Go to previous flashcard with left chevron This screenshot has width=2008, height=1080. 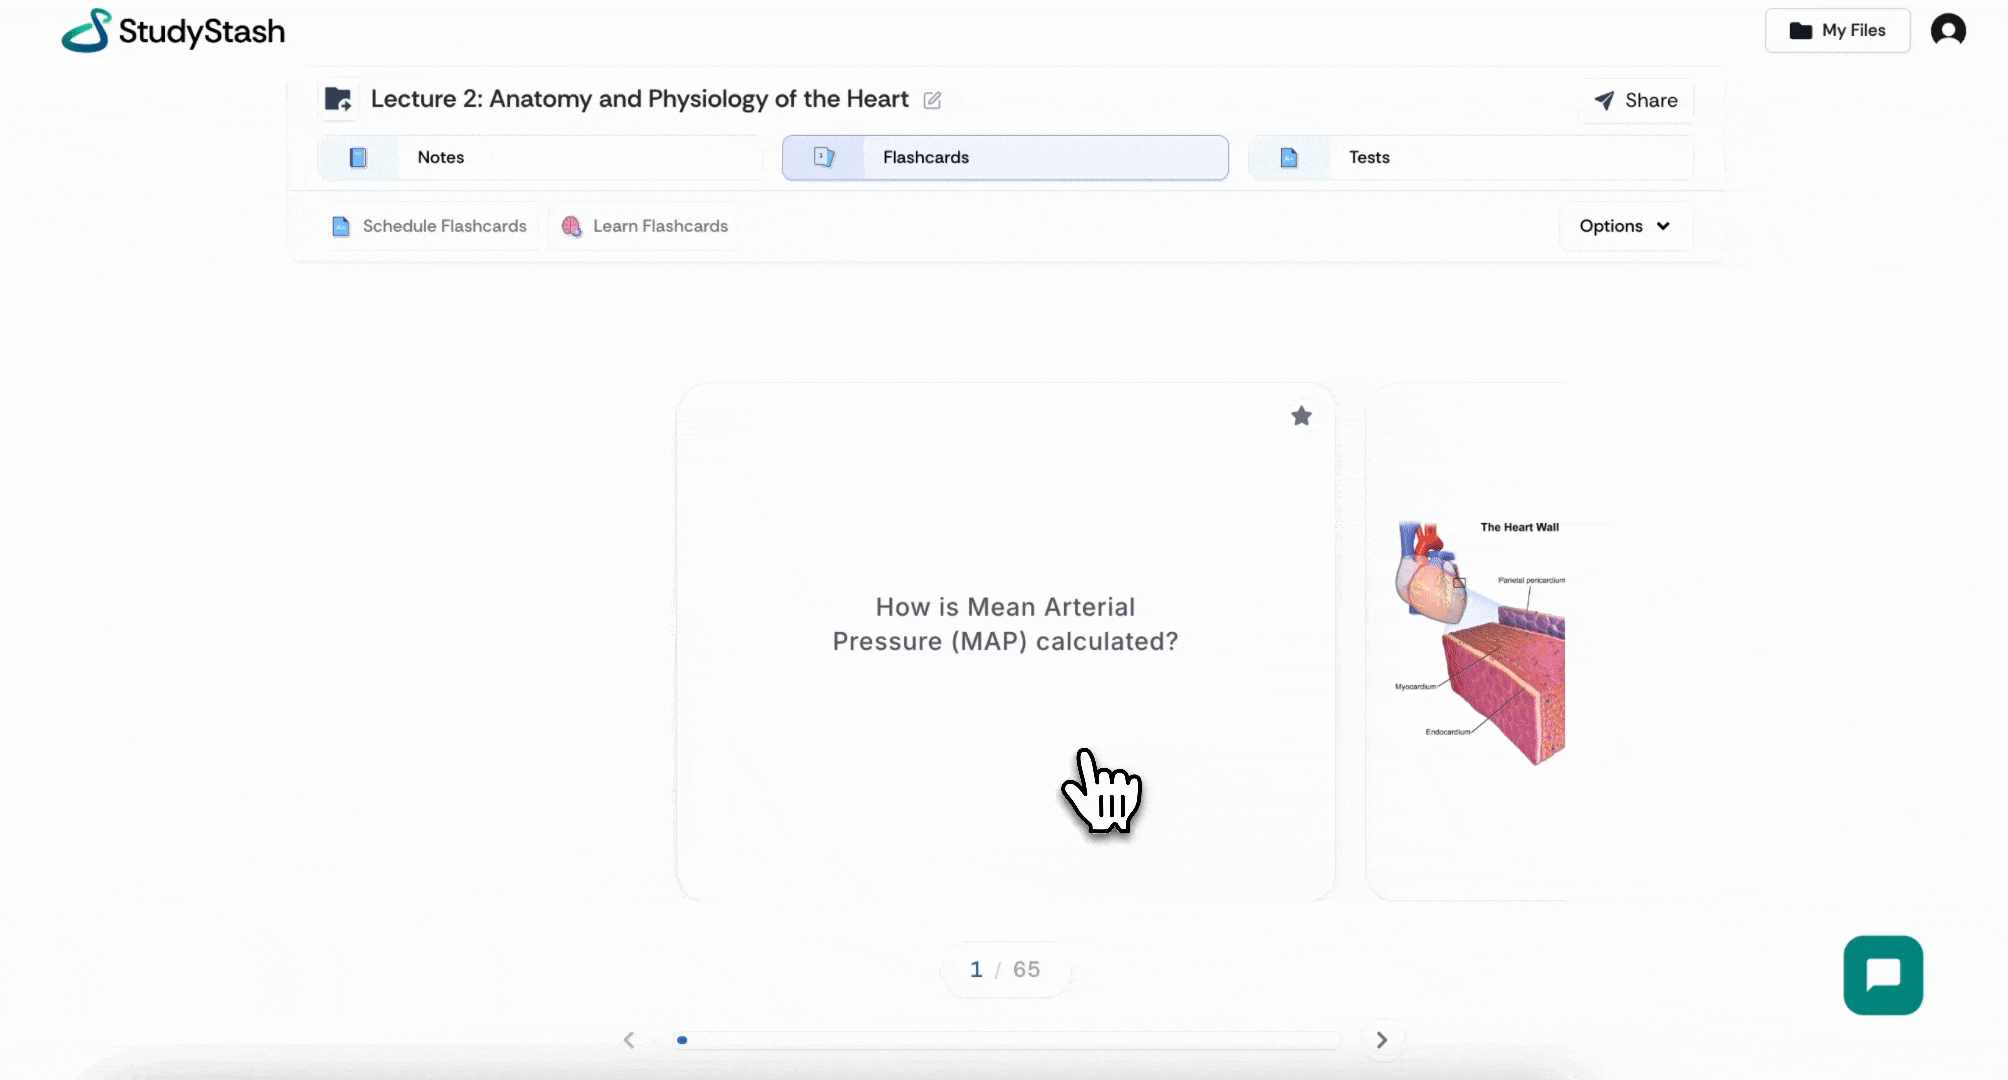pyautogui.click(x=629, y=1040)
